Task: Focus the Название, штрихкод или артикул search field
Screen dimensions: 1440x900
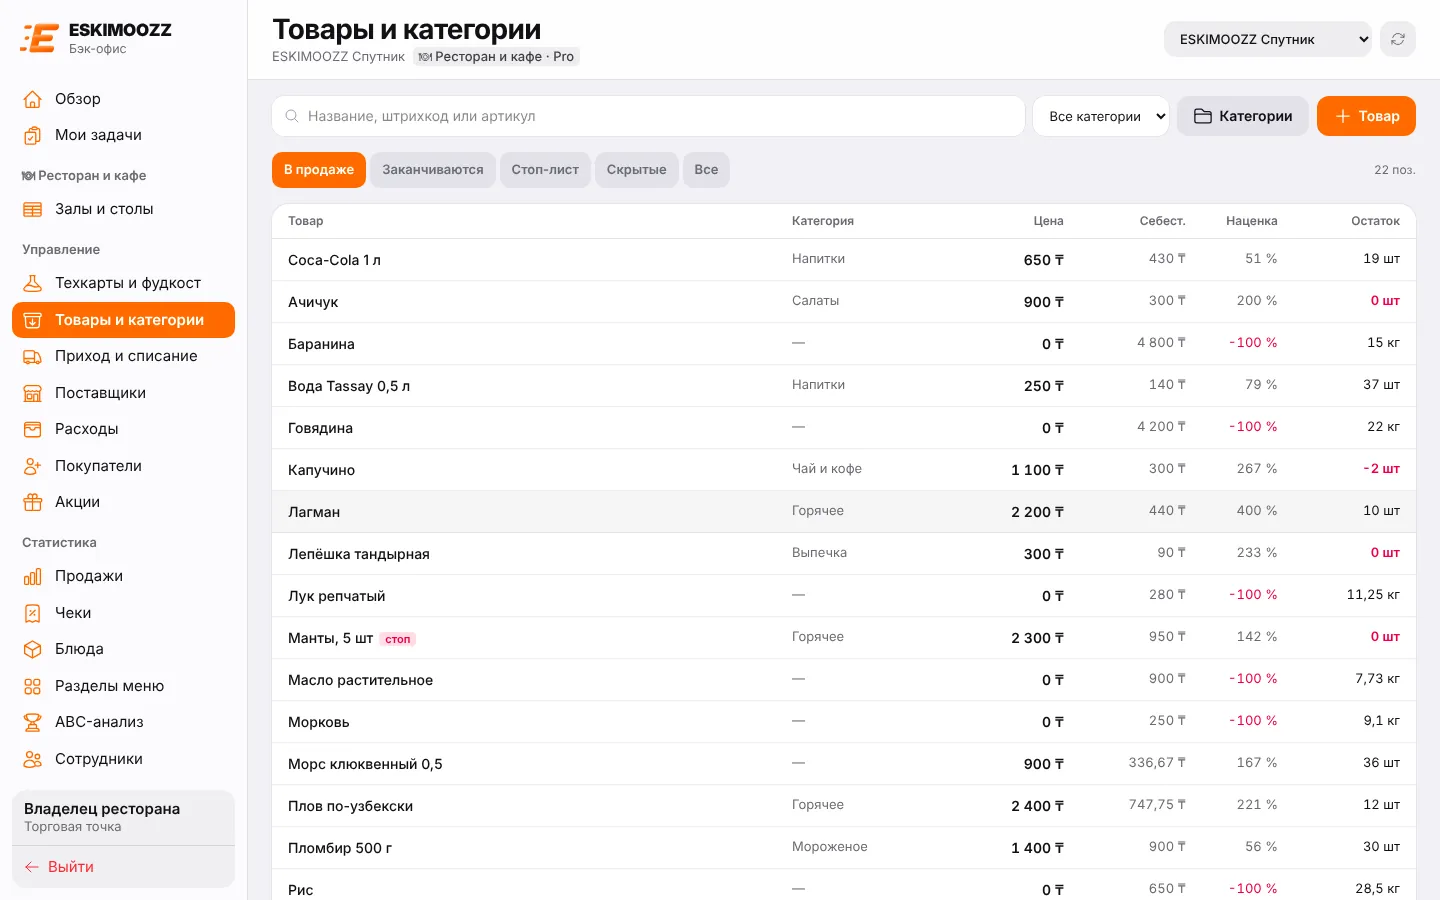Action: tap(648, 116)
